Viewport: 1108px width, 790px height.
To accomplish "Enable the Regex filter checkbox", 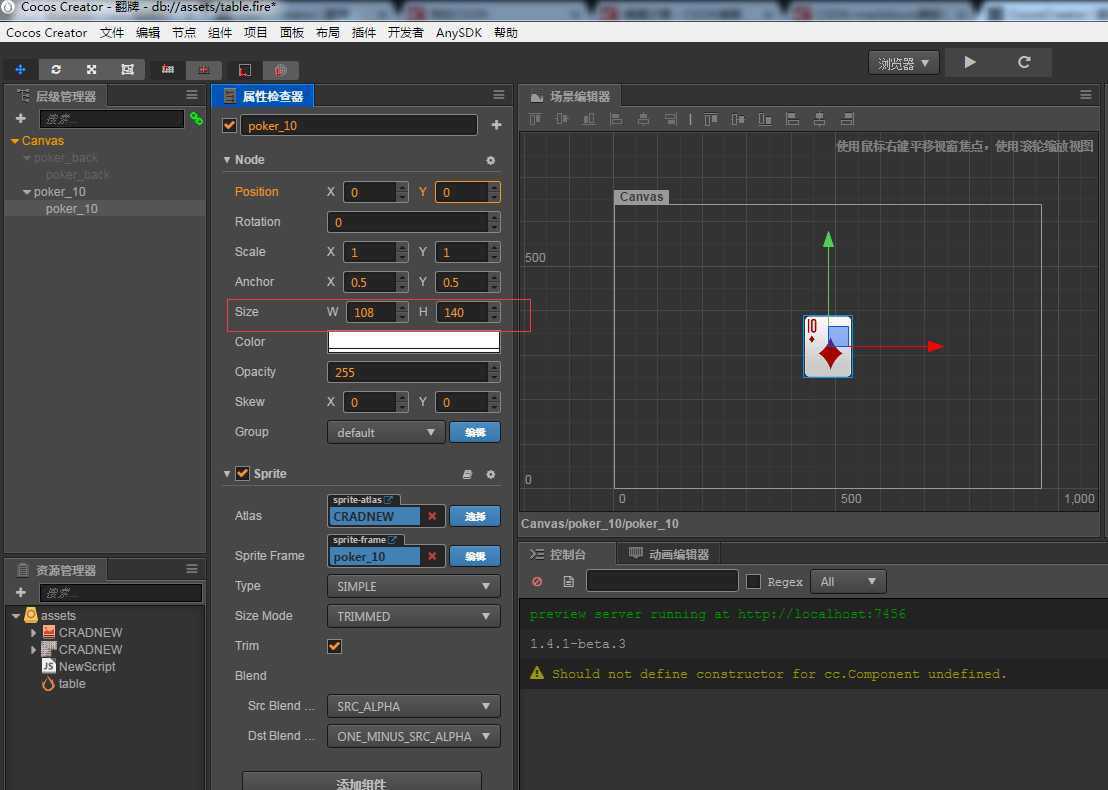I will [x=754, y=581].
